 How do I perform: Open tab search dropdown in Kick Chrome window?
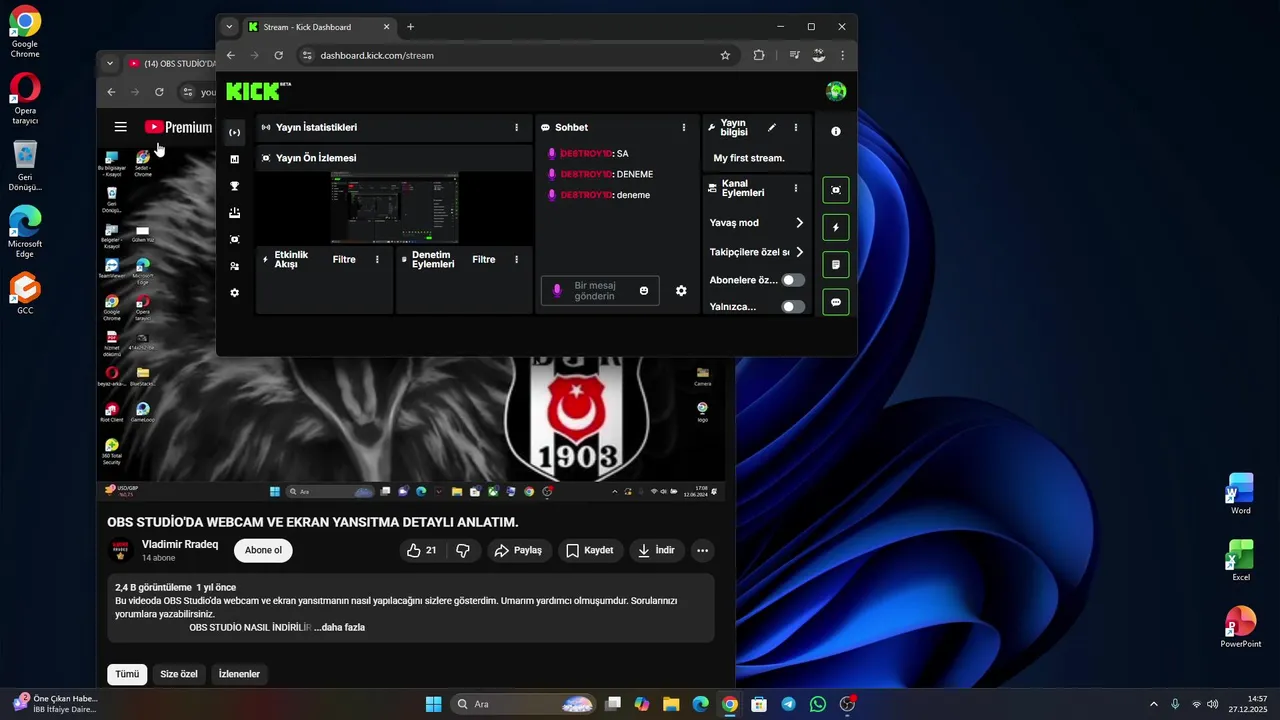229,27
